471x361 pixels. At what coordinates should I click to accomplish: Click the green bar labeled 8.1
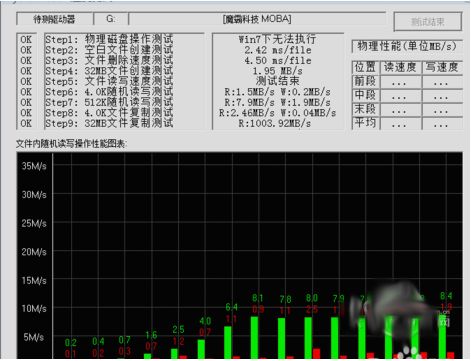[254, 338]
